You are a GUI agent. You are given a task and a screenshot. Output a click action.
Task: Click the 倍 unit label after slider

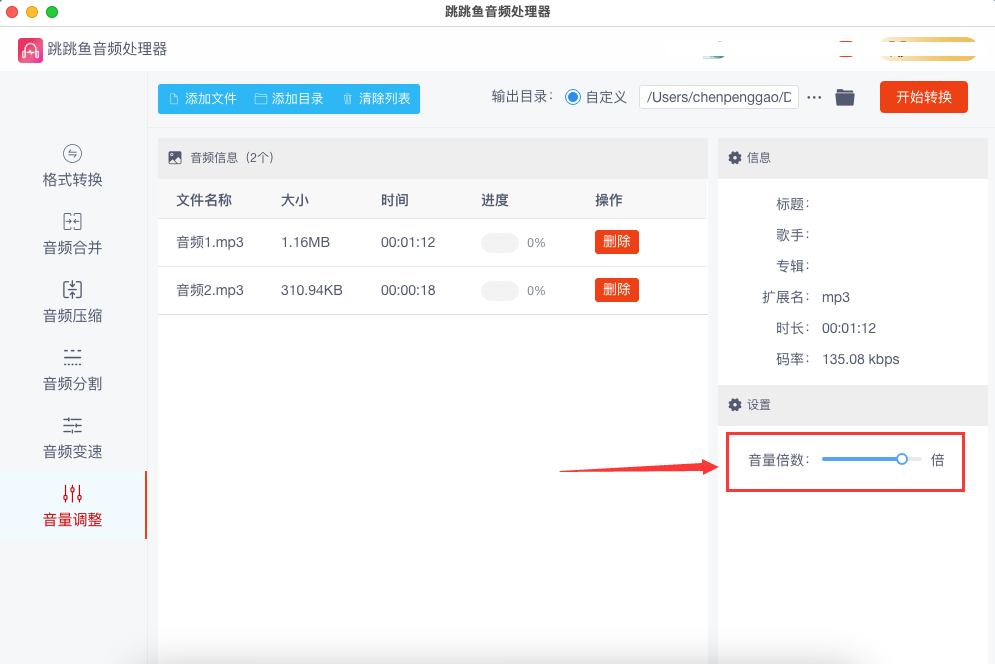[x=937, y=460]
